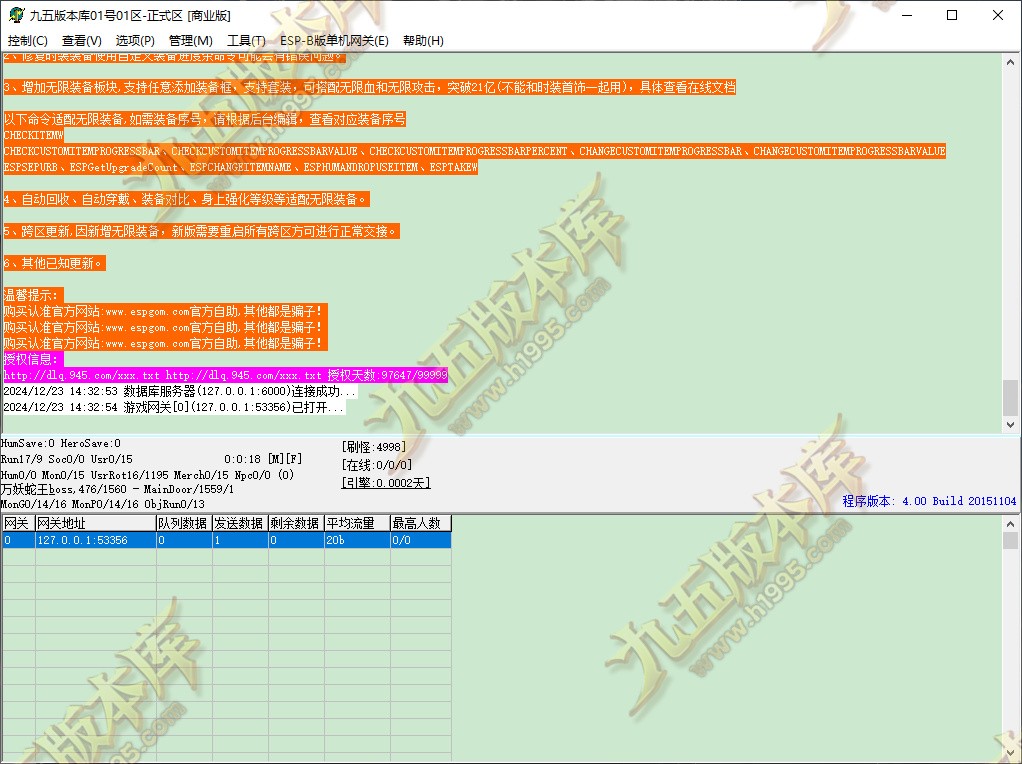Click the 3、增加无限装备板块 log line
Viewport: 1022px width, 764px height.
point(369,87)
